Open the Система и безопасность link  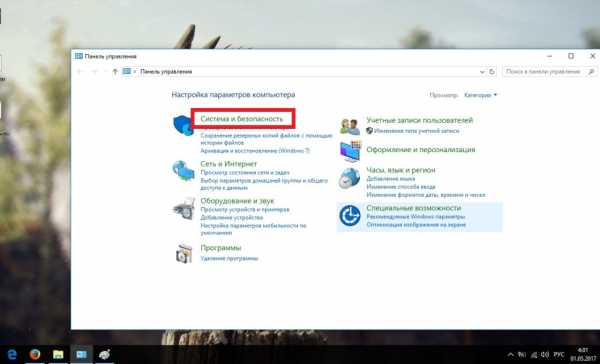click(x=242, y=119)
